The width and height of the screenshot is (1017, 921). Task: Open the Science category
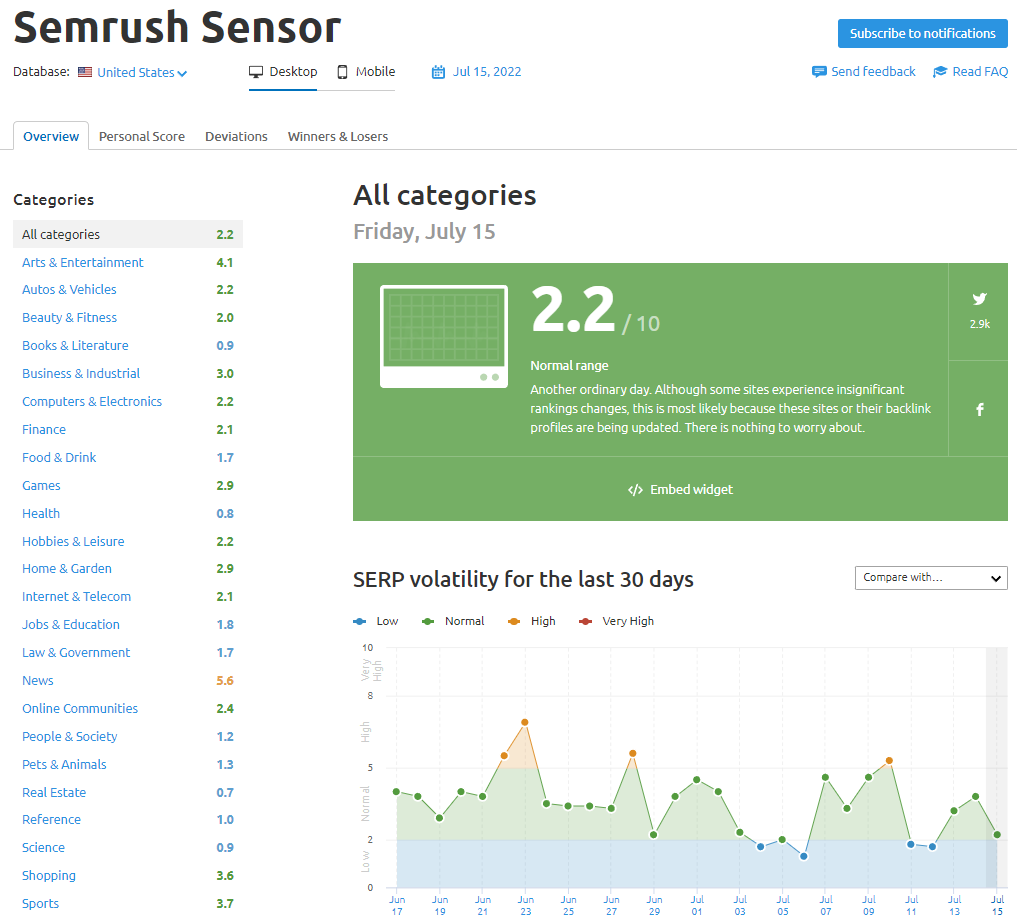click(x=43, y=848)
